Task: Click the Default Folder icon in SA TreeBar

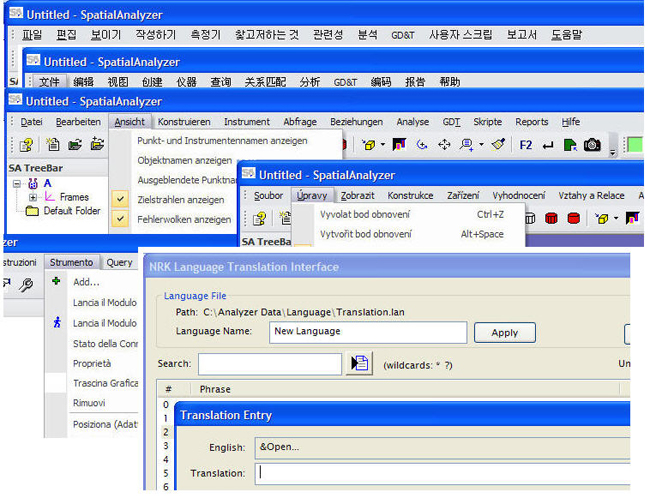Action: tap(31, 211)
